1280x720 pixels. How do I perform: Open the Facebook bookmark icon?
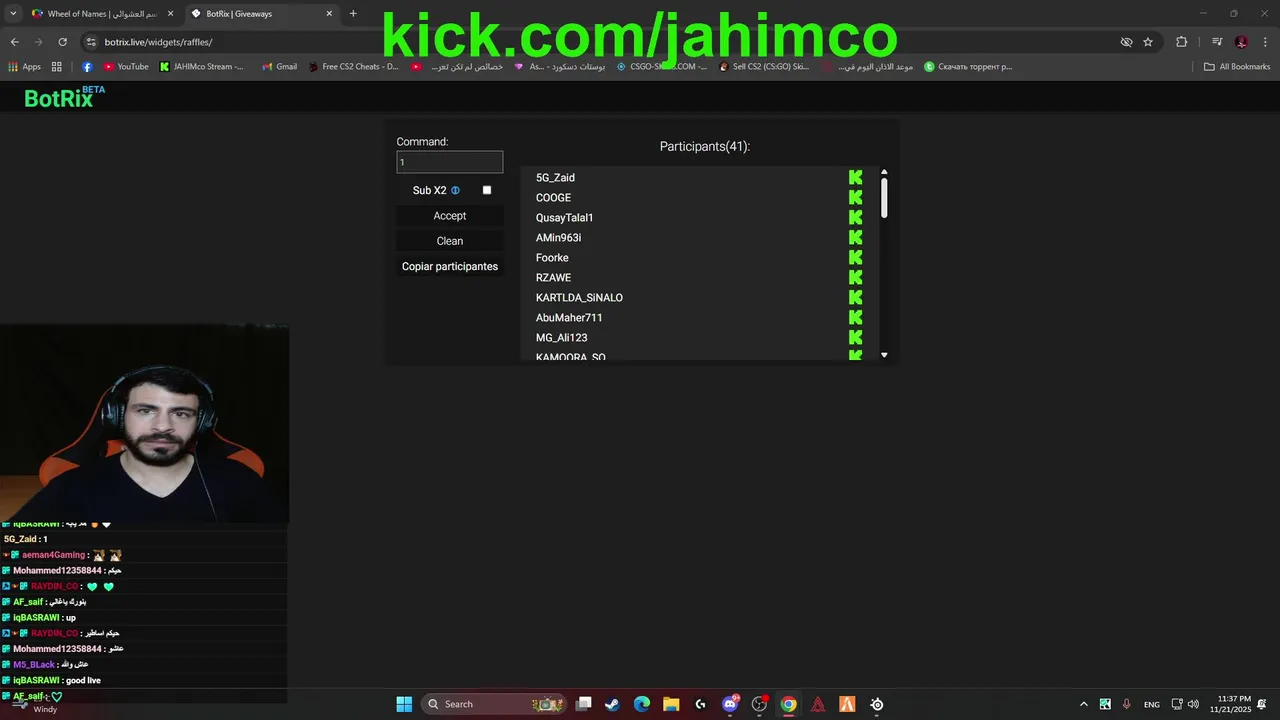[87, 67]
